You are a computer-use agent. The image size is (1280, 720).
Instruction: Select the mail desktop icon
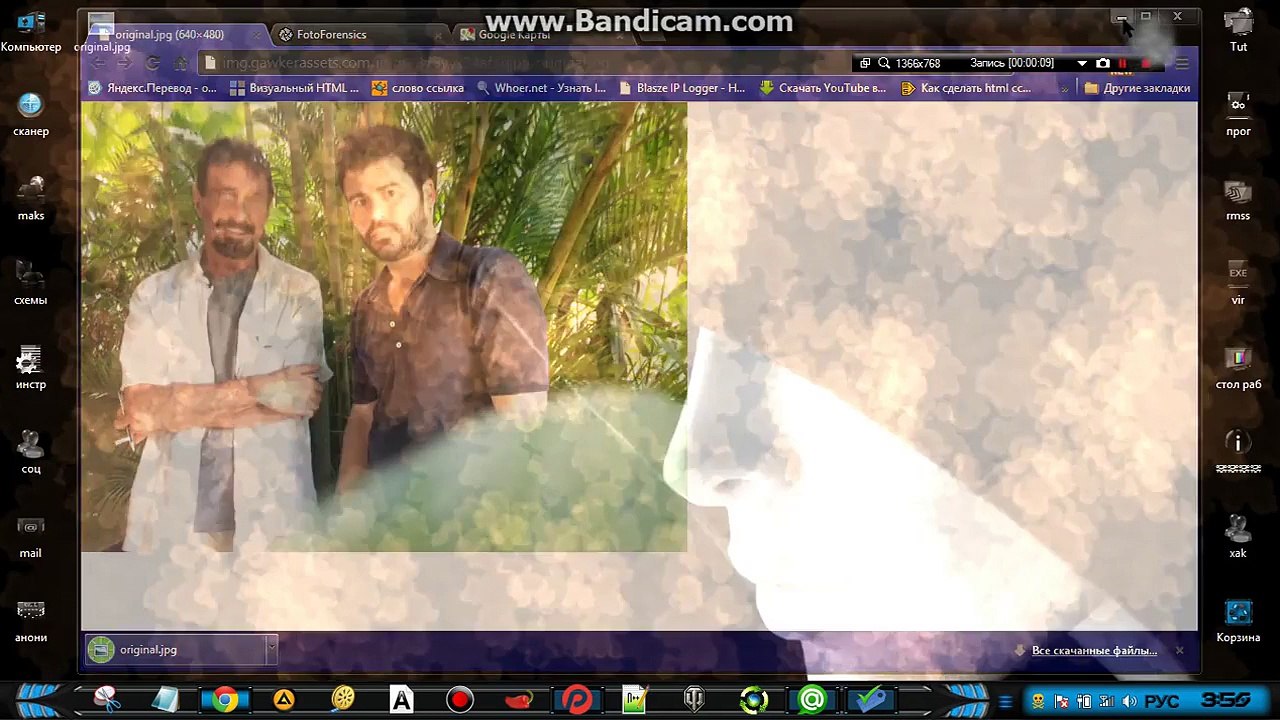[31, 537]
